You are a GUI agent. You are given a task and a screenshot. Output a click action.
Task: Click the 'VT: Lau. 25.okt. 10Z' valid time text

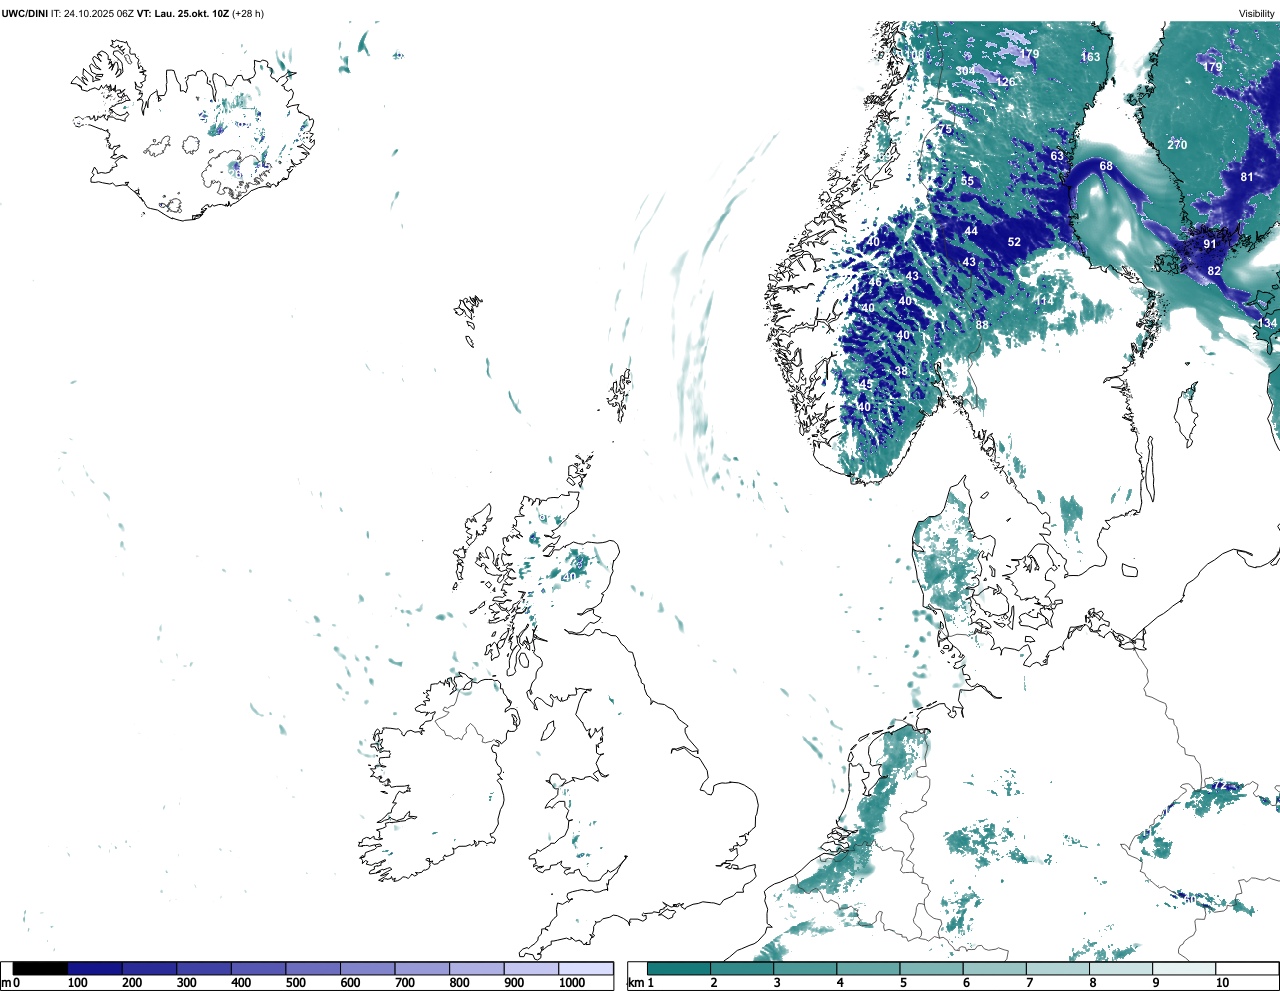183,13
